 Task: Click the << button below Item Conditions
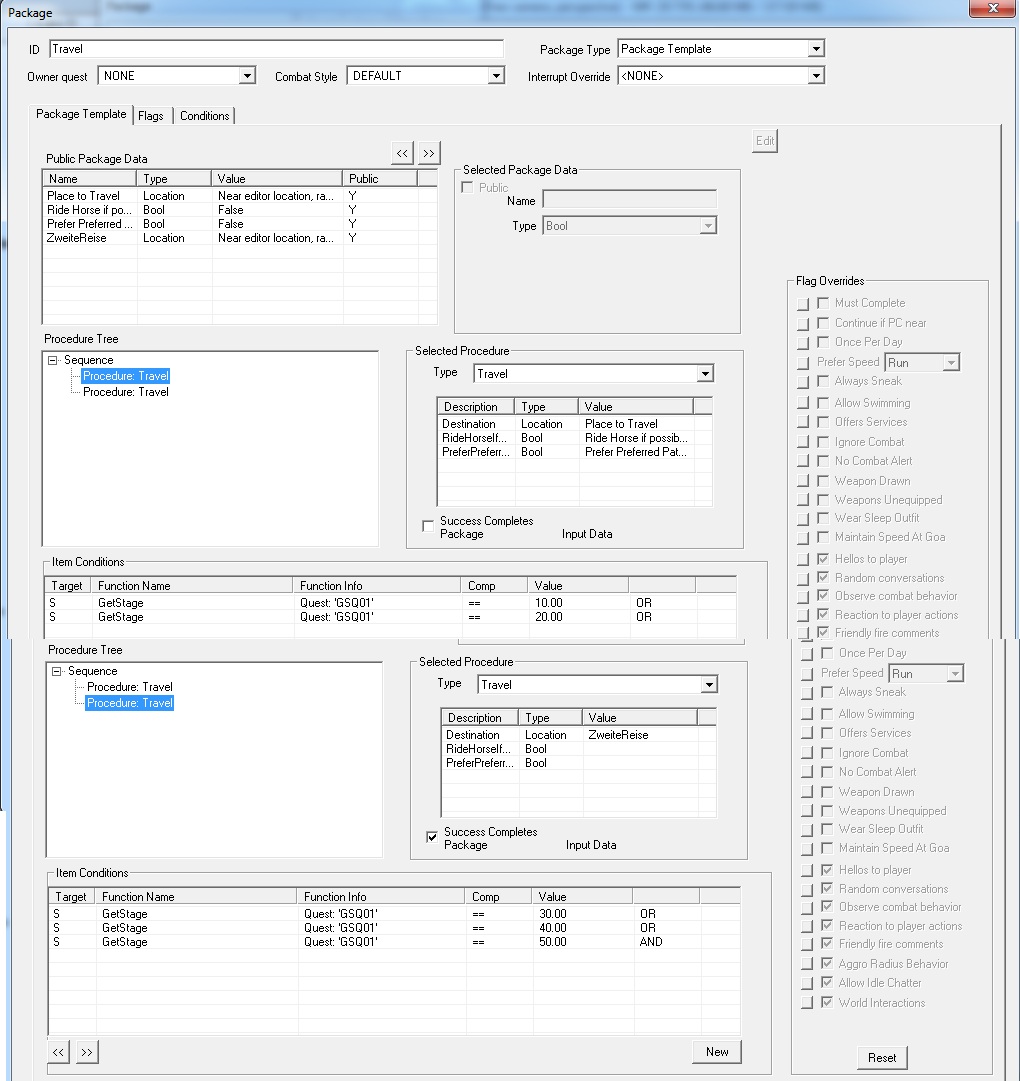coord(59,1052)
